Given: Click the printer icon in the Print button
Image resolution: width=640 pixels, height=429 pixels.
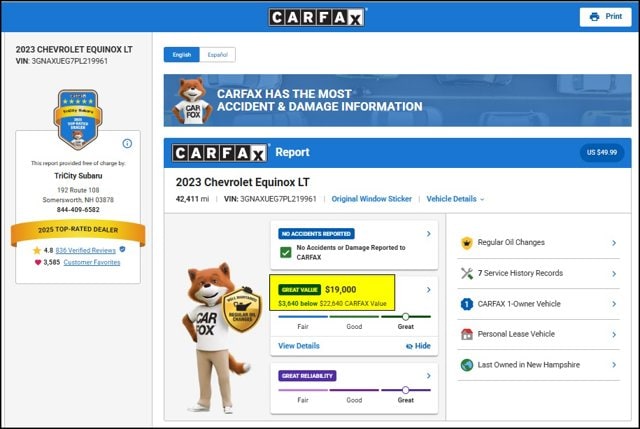Looking at the screenshot, I should [595, 17].
